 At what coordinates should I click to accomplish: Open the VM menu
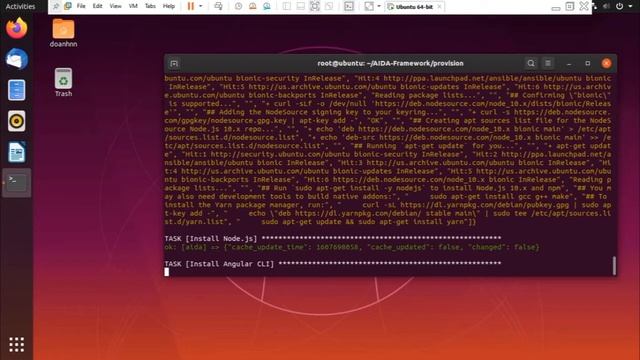[x=133, y=6]
